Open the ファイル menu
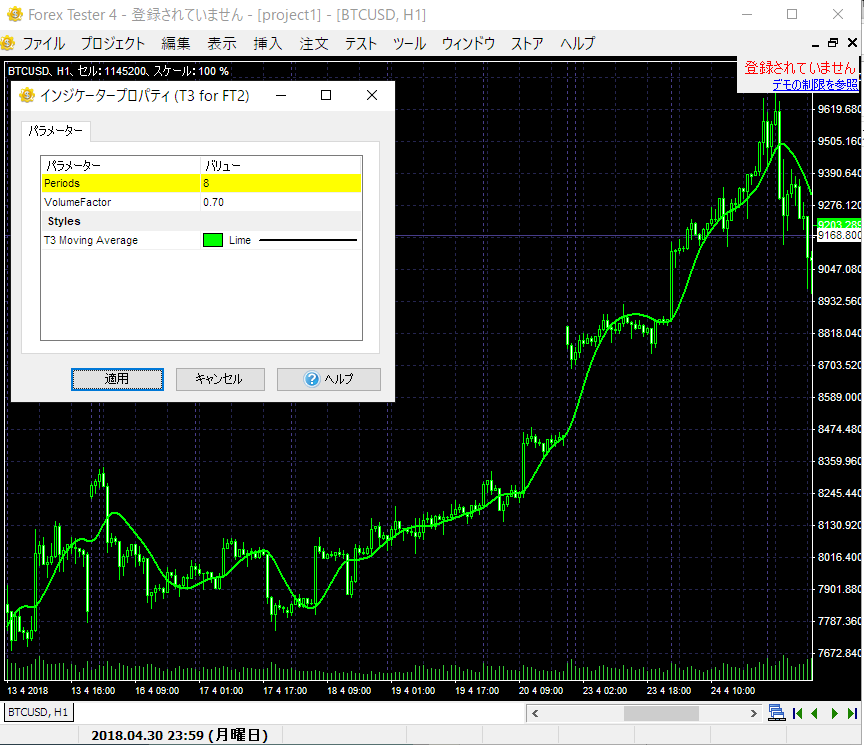Image resolution: width=864 pixels, height=745 pixels. pyautogui.click(x=44, y=44)
